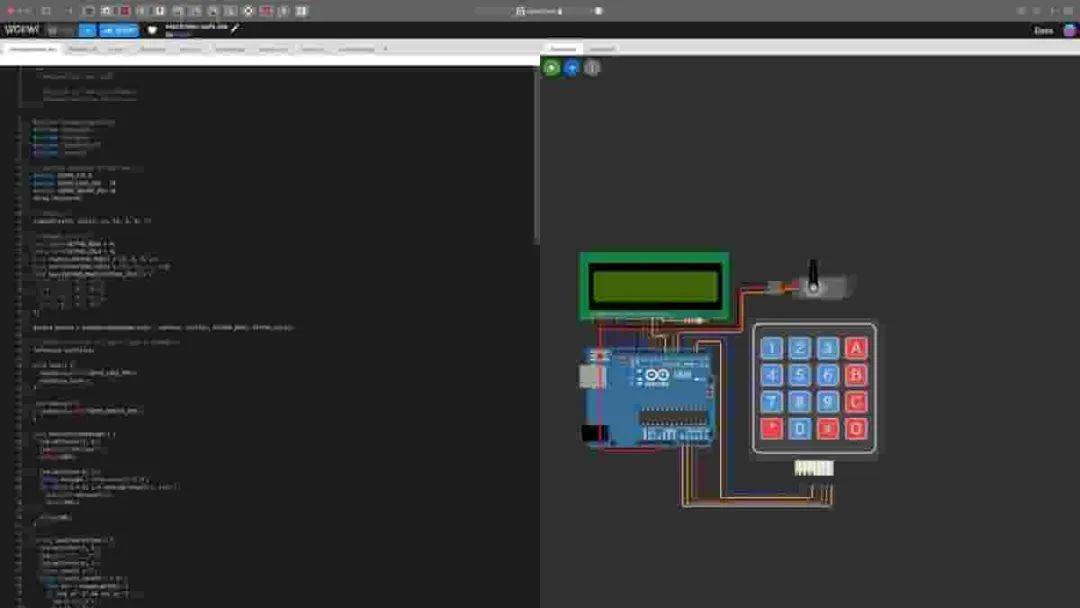Click the heart icon in the header
This screenshot has width=1080, height=608.
pyautogui.click(x=150, y=30)
